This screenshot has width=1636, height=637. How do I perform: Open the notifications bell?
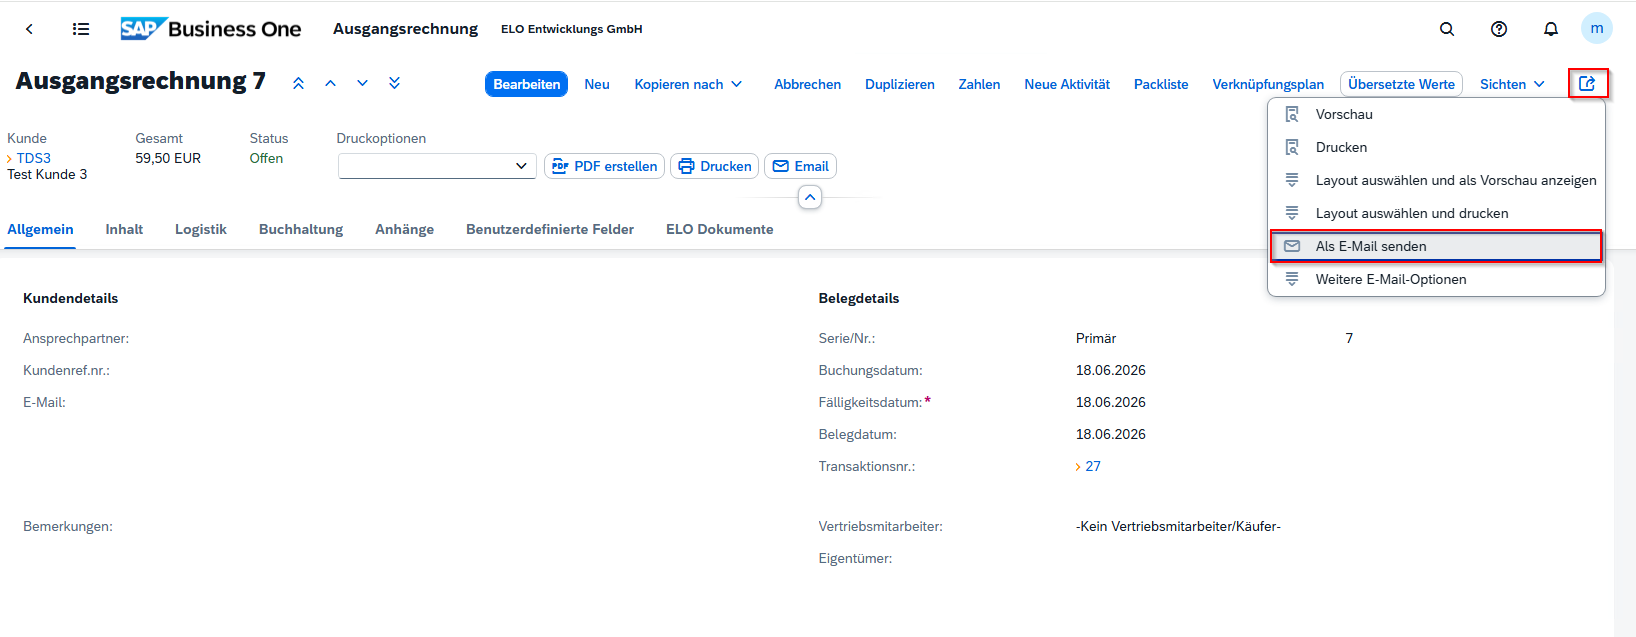pyautogui.click(x=1551, y=29)
